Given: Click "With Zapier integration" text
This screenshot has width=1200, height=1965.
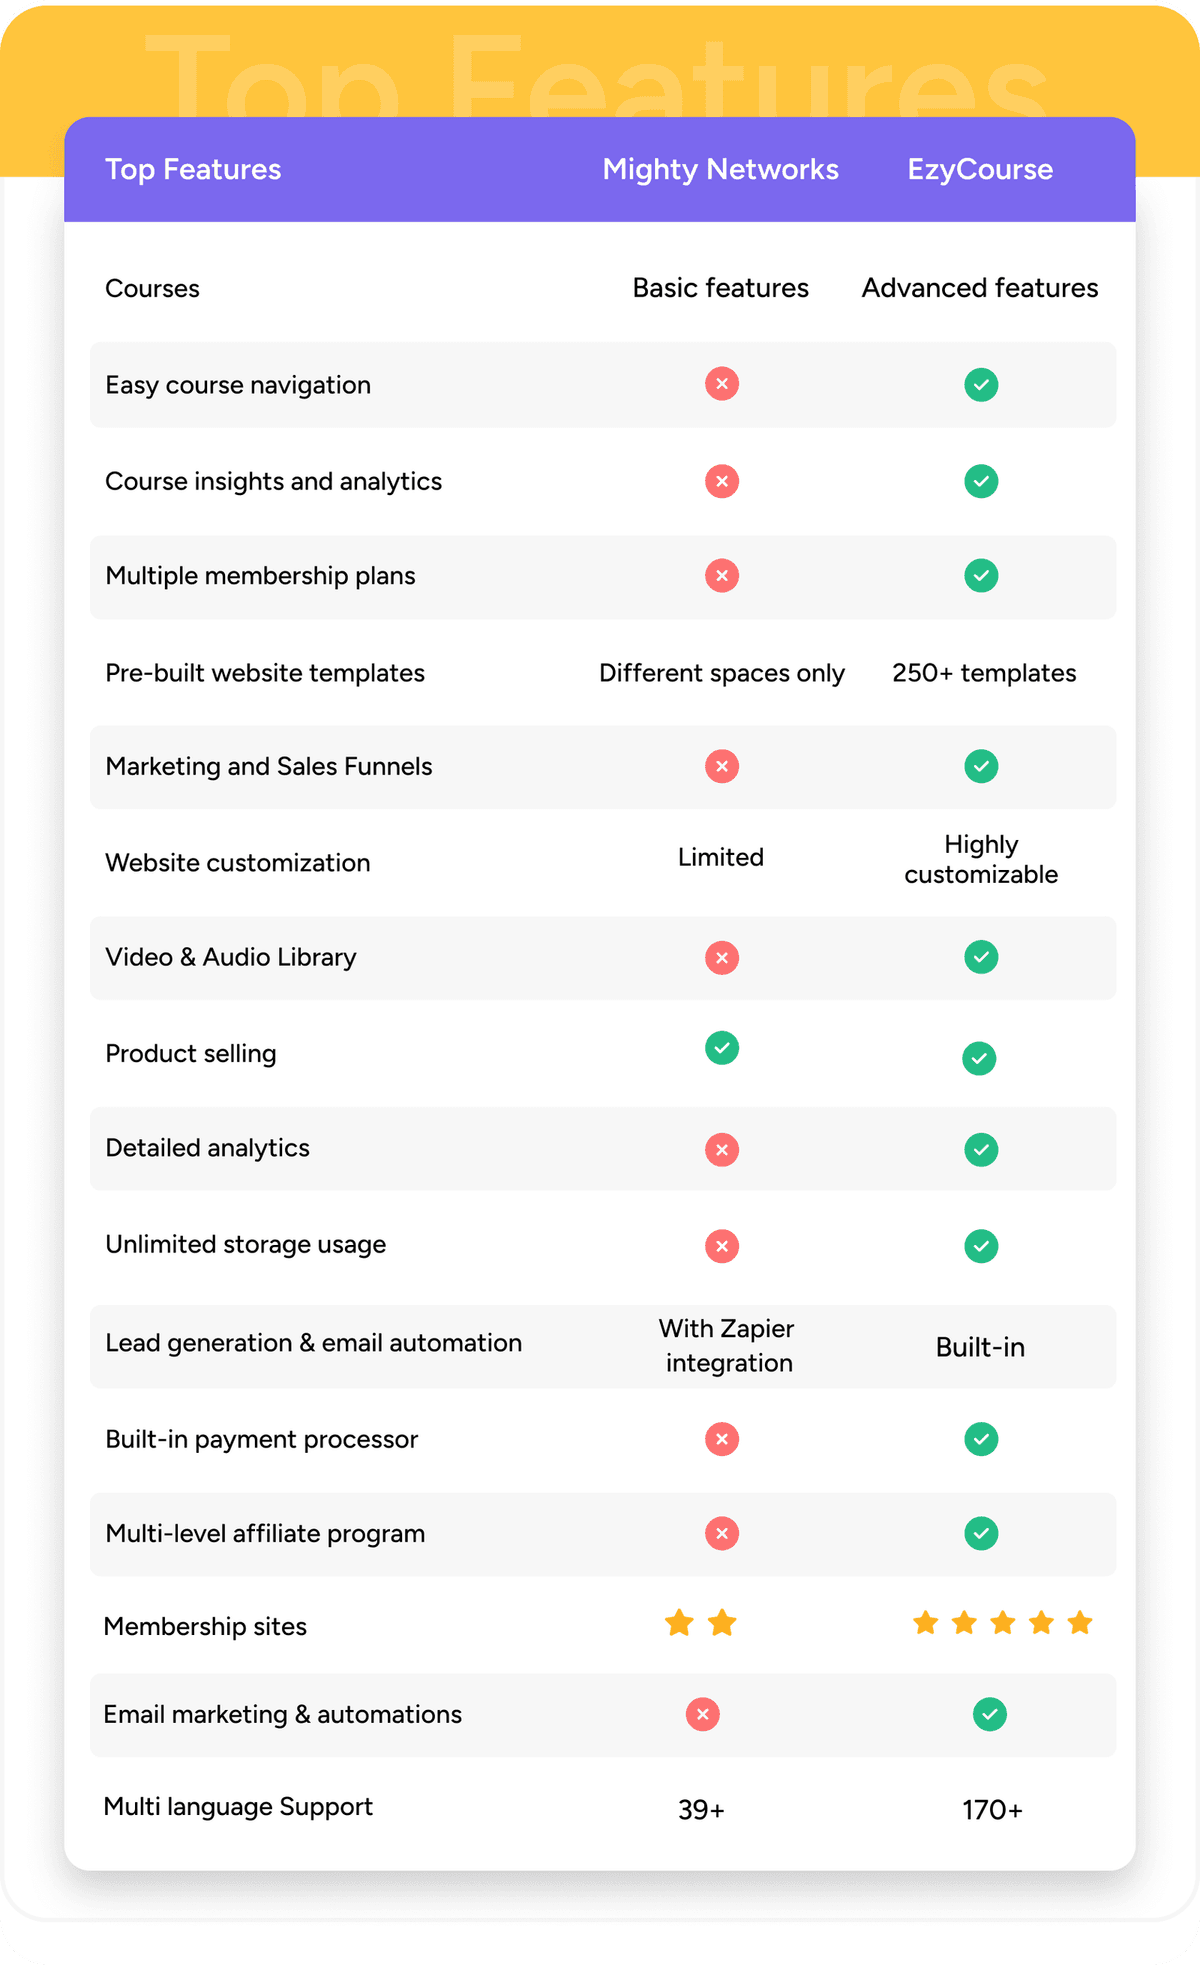Looking at the screenshot, I should [x=727, y=1345].
